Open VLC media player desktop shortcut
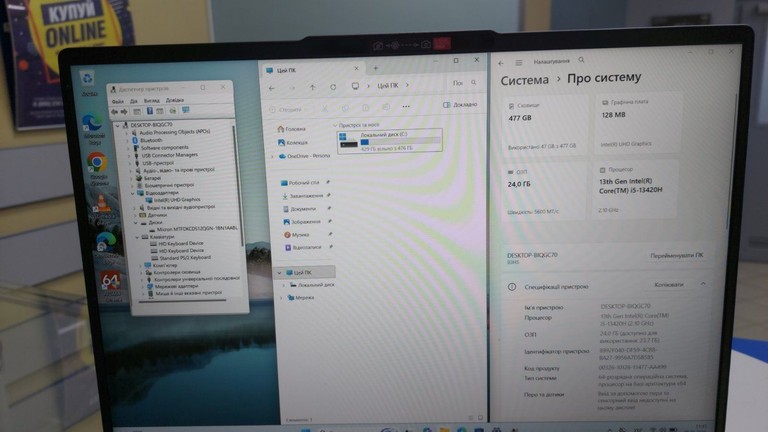This screenshot has width=768, height=432. pos(102,208)
